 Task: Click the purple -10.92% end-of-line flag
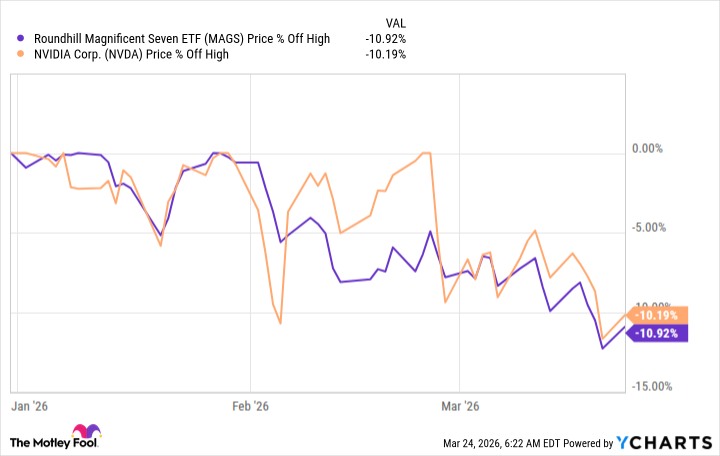[662, 332]
